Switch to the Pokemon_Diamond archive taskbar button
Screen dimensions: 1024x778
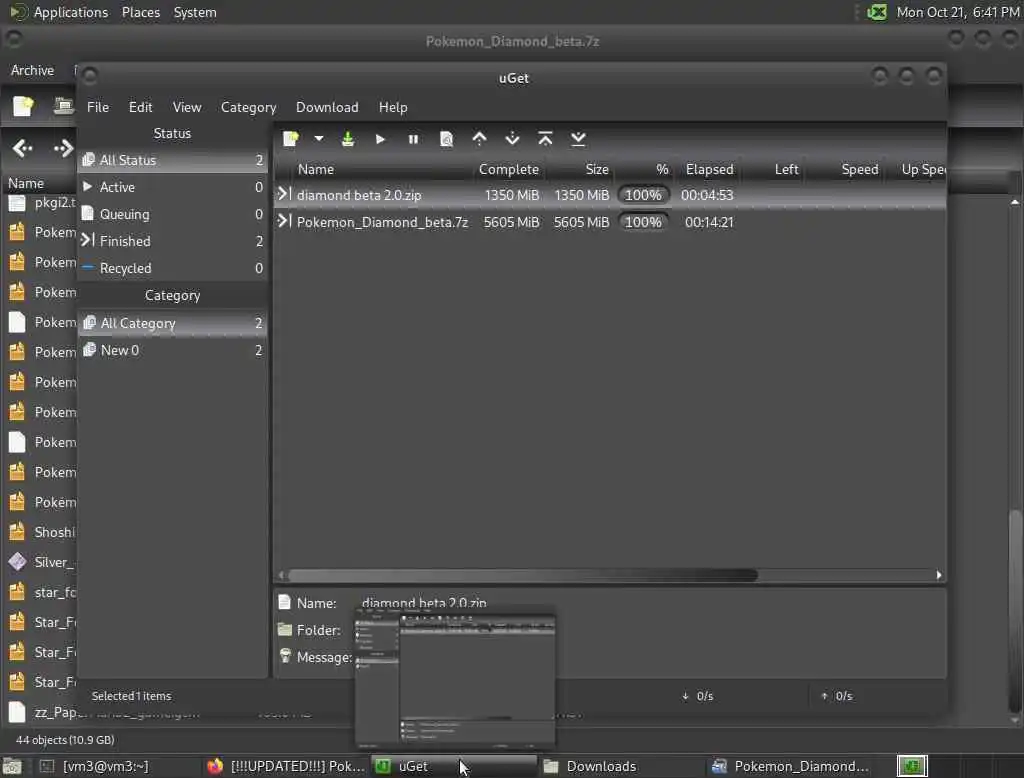[789, 766]
